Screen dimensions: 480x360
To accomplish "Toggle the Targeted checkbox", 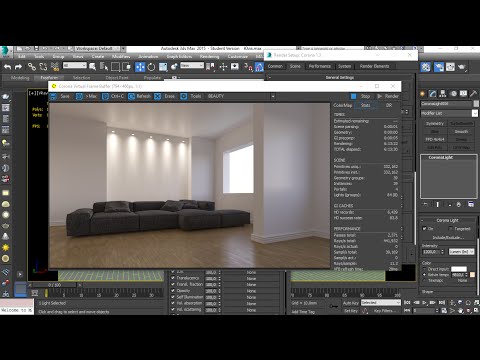I will [x=451, y=229].
